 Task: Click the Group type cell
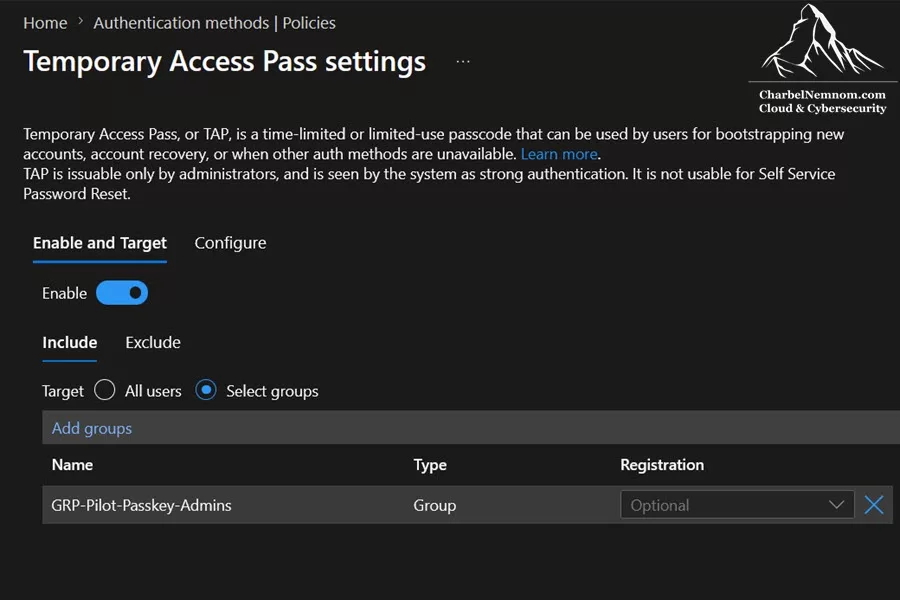point(435,505)
